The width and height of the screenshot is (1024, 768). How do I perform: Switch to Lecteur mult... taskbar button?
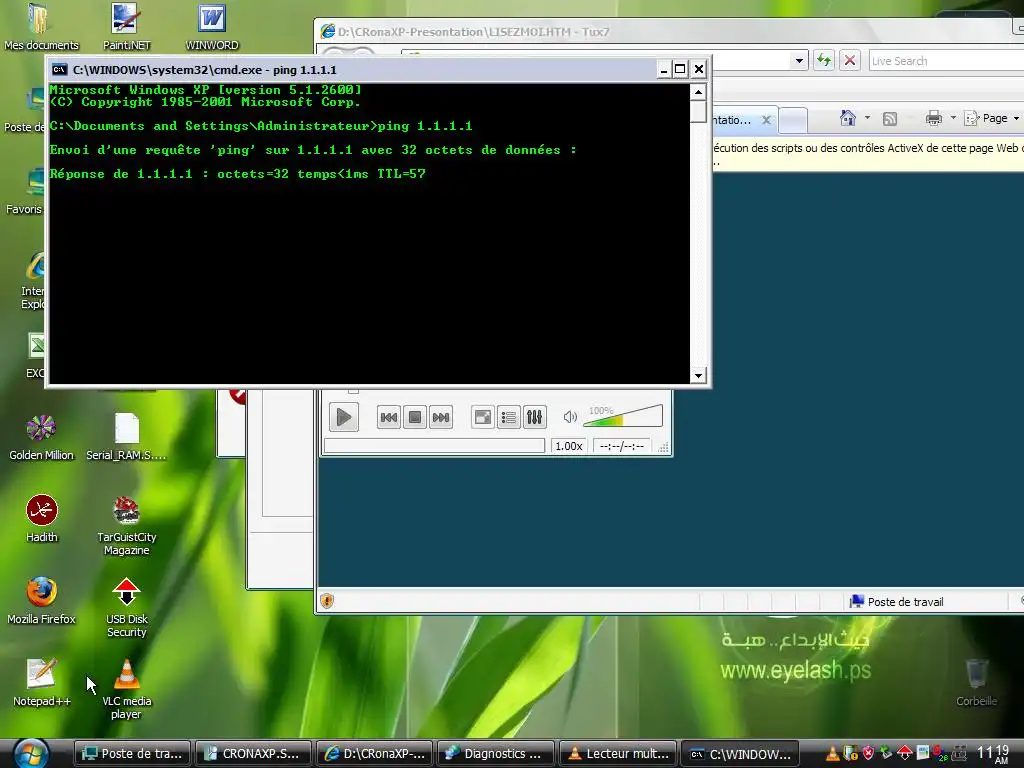coord(617,754)
